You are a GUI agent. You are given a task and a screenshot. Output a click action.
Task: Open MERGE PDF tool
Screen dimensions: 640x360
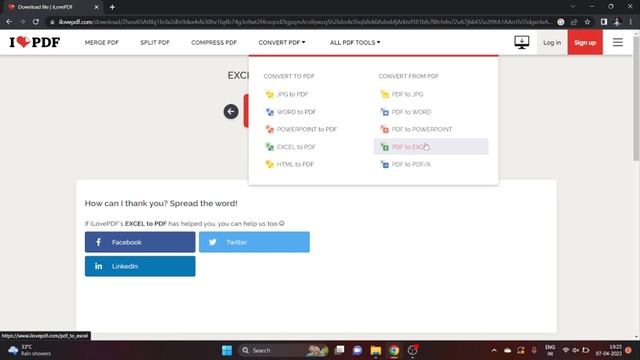pos(102,42)
